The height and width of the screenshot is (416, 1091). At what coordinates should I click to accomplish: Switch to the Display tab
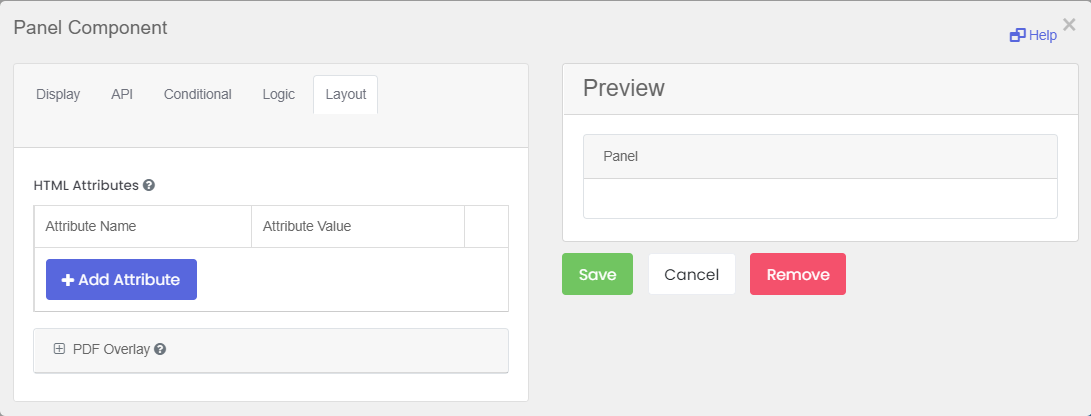(x=58, y=95)
